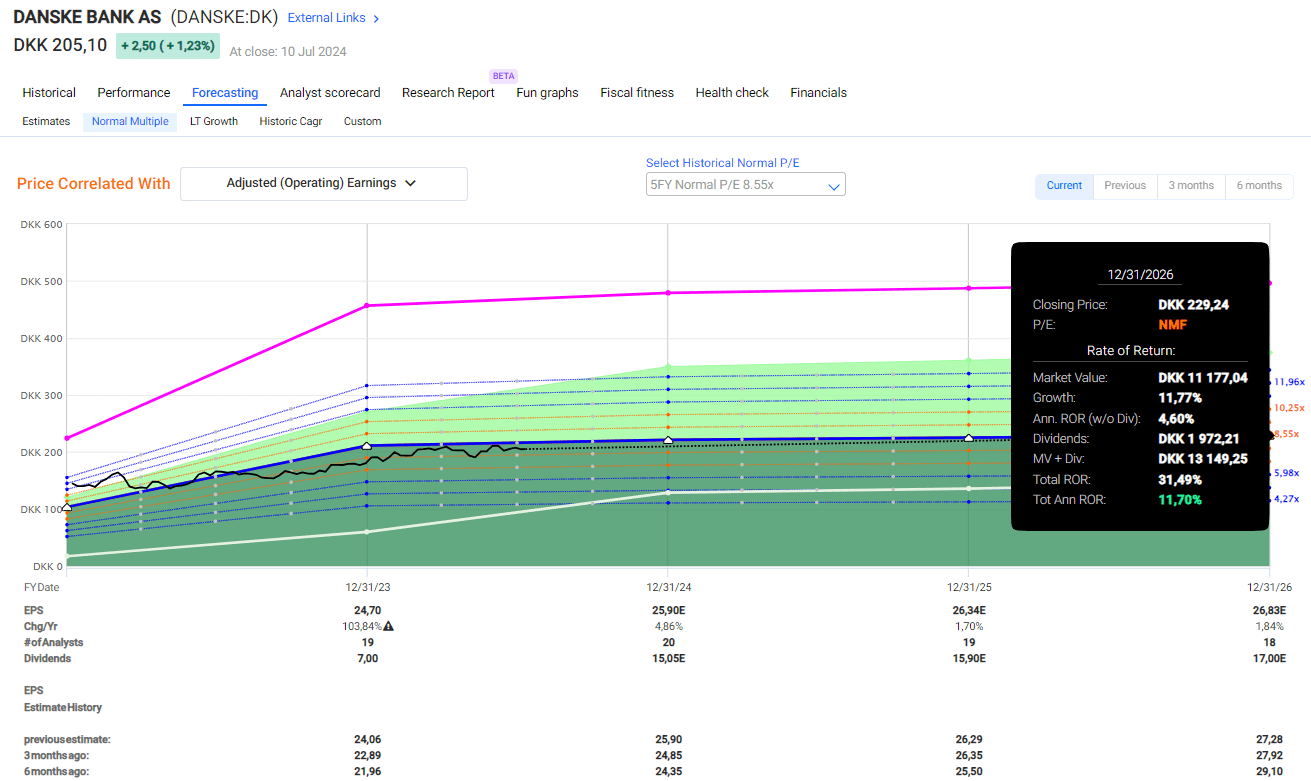Image resolution: width=1311 pixels, height=781 pixels.
Task: Click the white triangle marker at 12/31/25
Action: pos(967,438)
